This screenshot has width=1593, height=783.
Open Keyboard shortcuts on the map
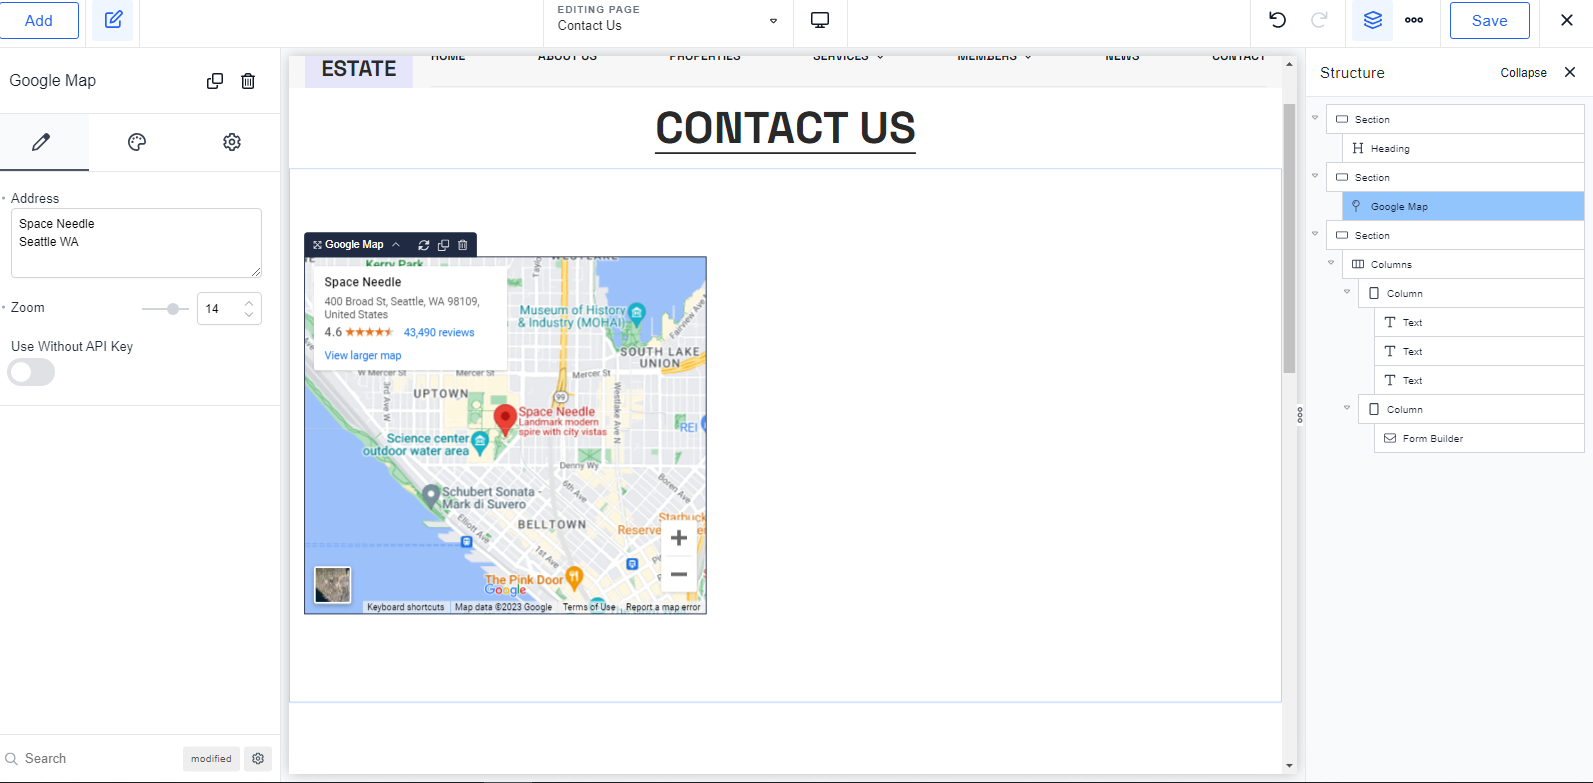[x=405, y=607]
